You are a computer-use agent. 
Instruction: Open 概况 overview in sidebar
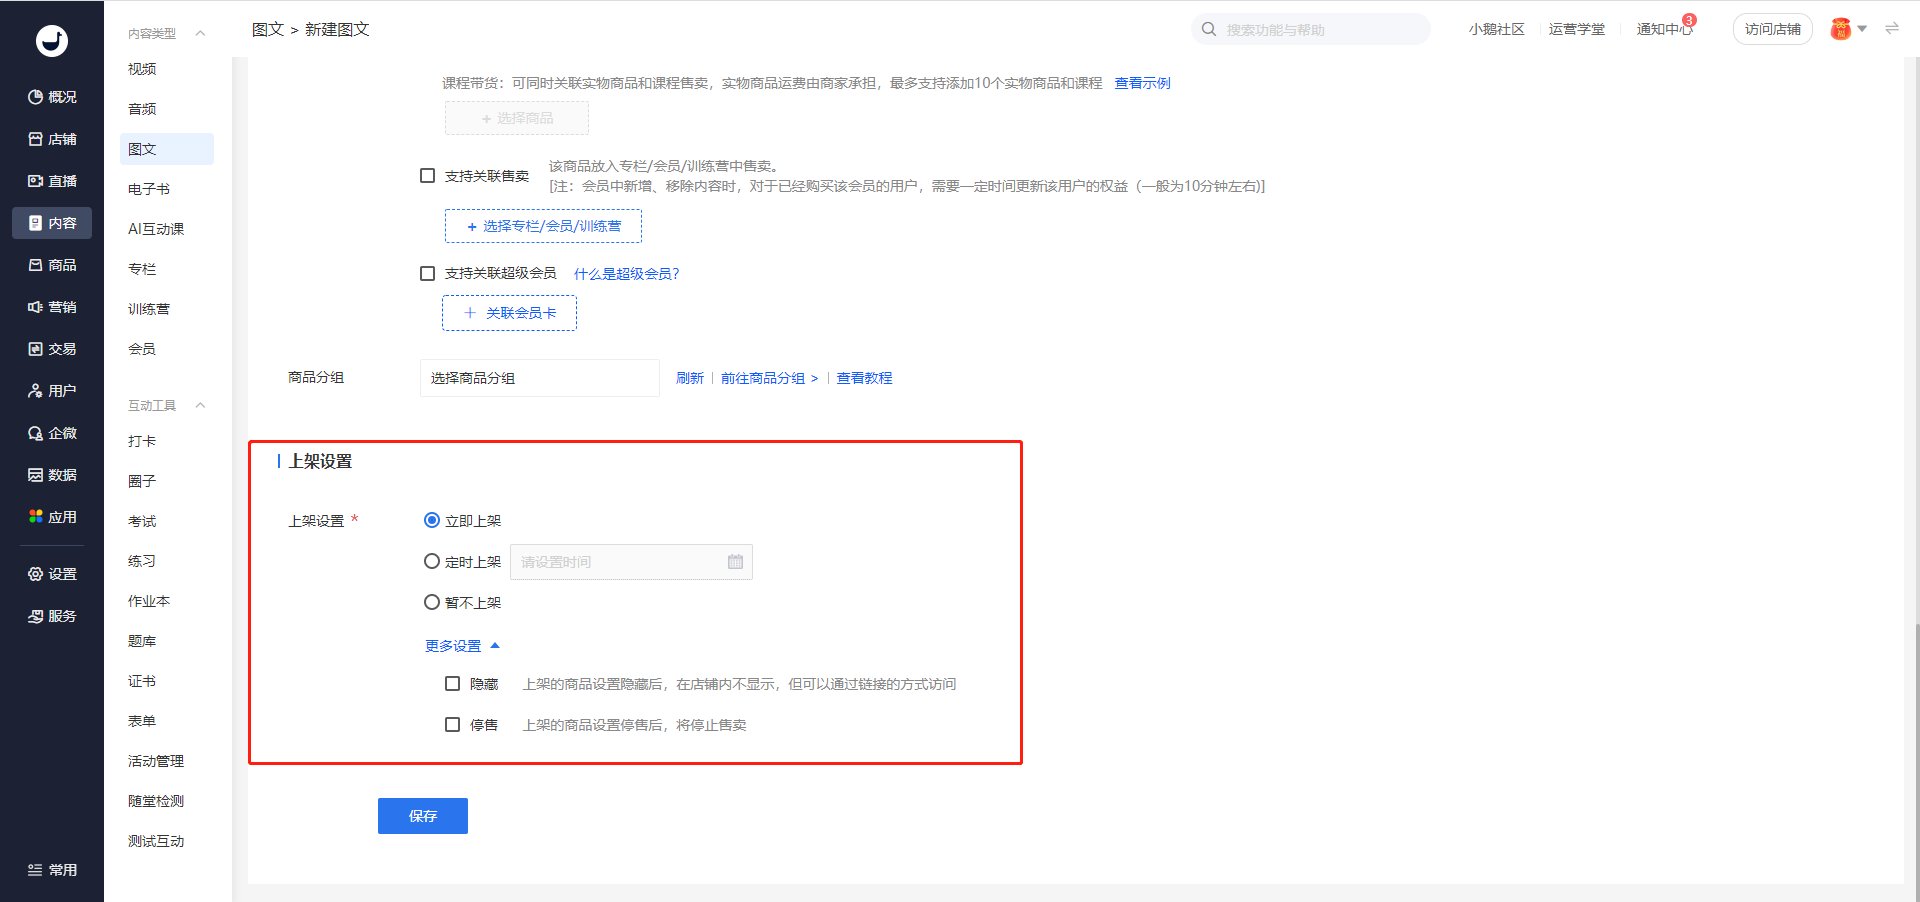(x=52, y=97)
